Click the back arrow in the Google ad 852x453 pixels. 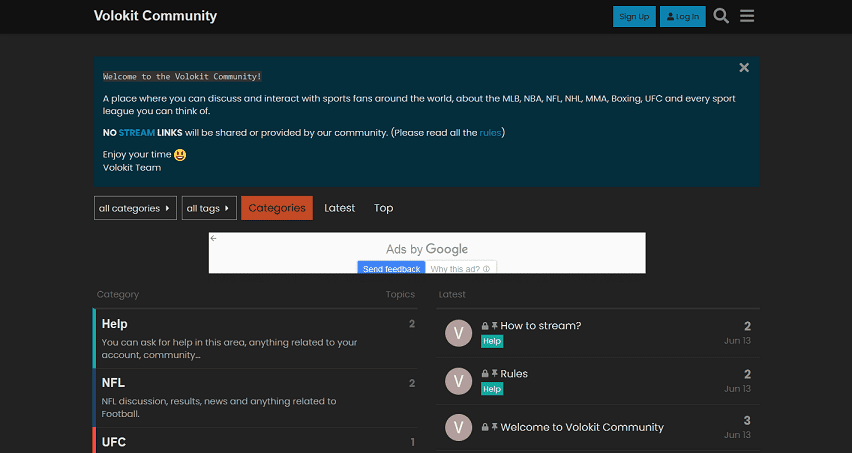(214, 238)
